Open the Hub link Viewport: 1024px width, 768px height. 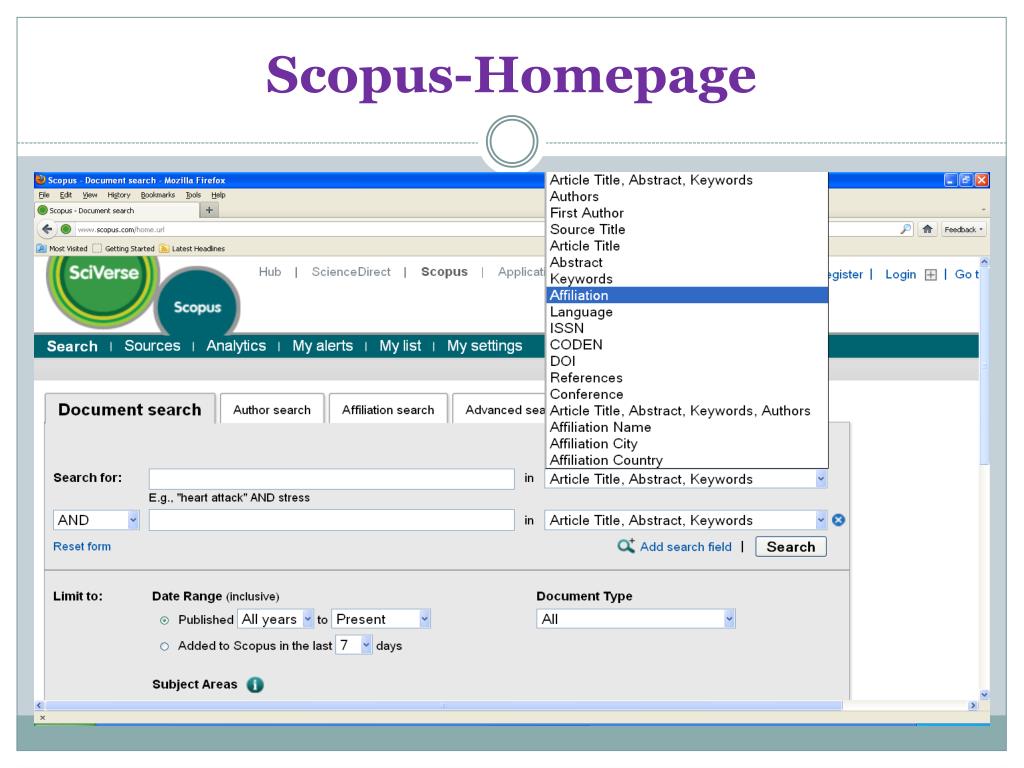click(270, 272)
